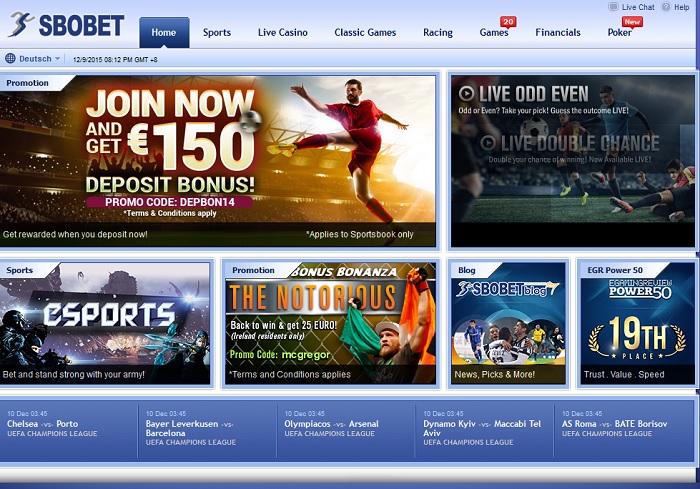
Task: Click the date and time display
Action: point(115,59)
